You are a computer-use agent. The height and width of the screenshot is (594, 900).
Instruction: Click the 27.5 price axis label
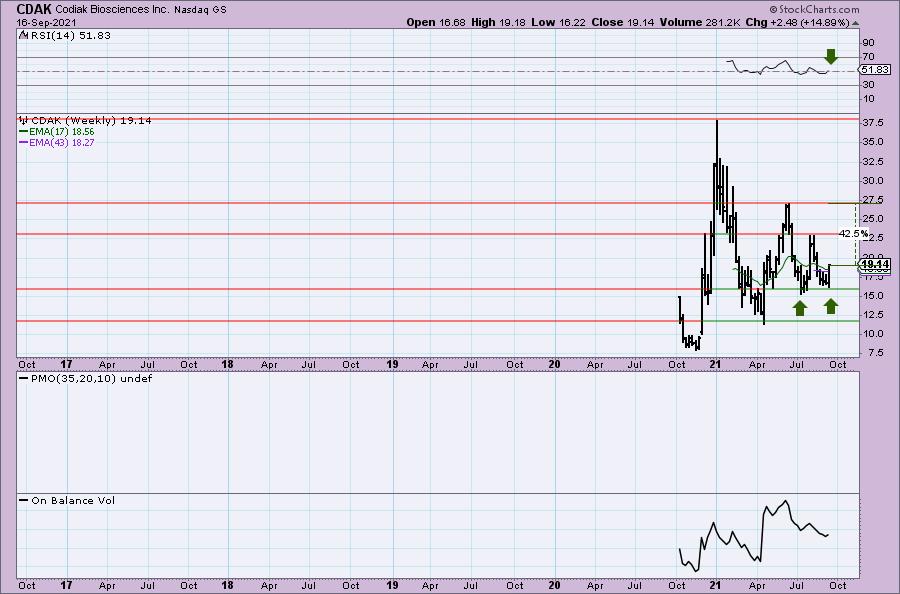pos(872,200)
